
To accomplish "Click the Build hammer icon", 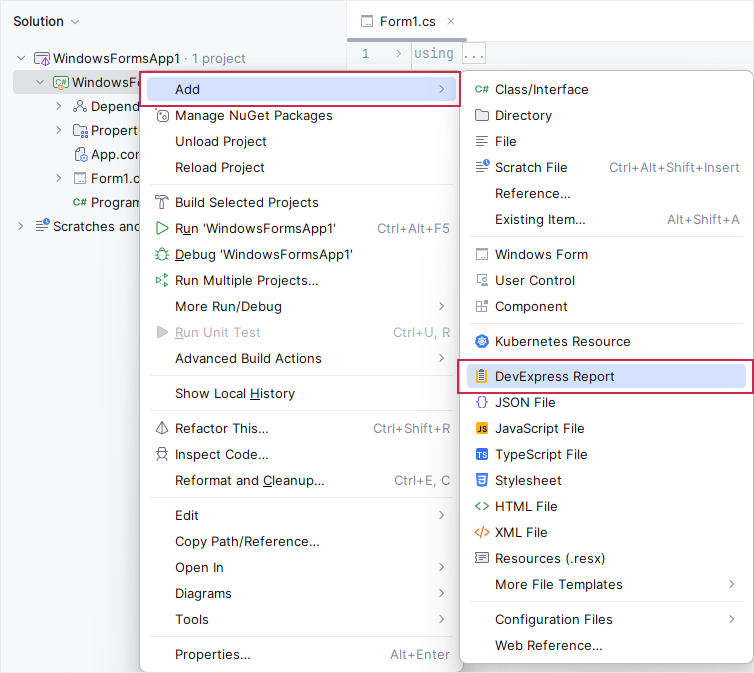I will click(162, 202).
